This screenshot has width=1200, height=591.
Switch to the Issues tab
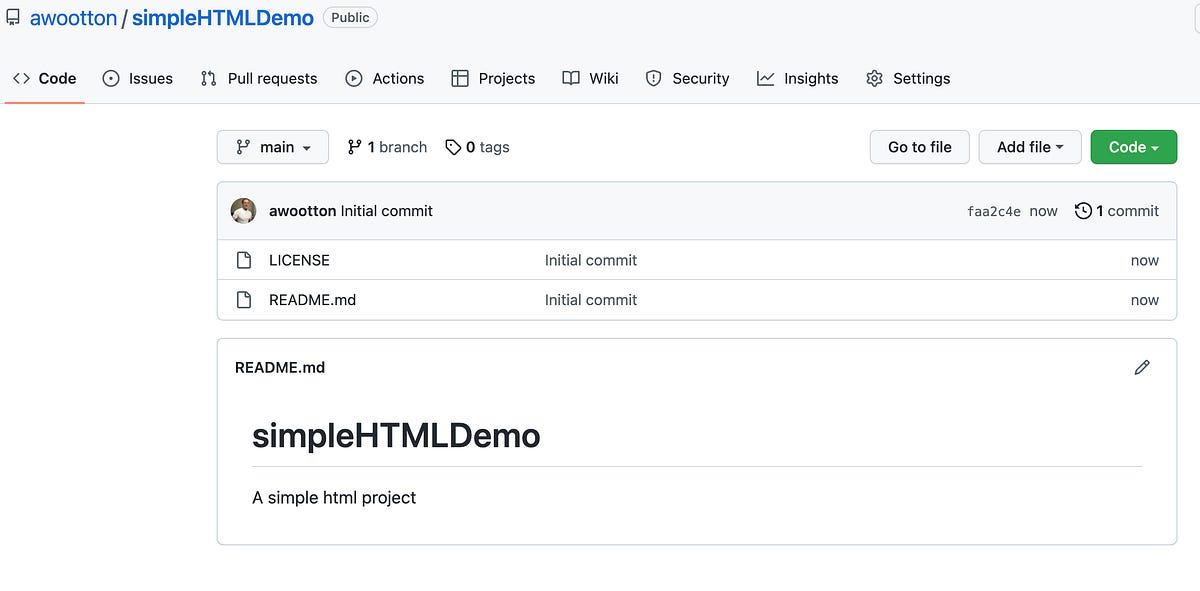pos(137,78)
